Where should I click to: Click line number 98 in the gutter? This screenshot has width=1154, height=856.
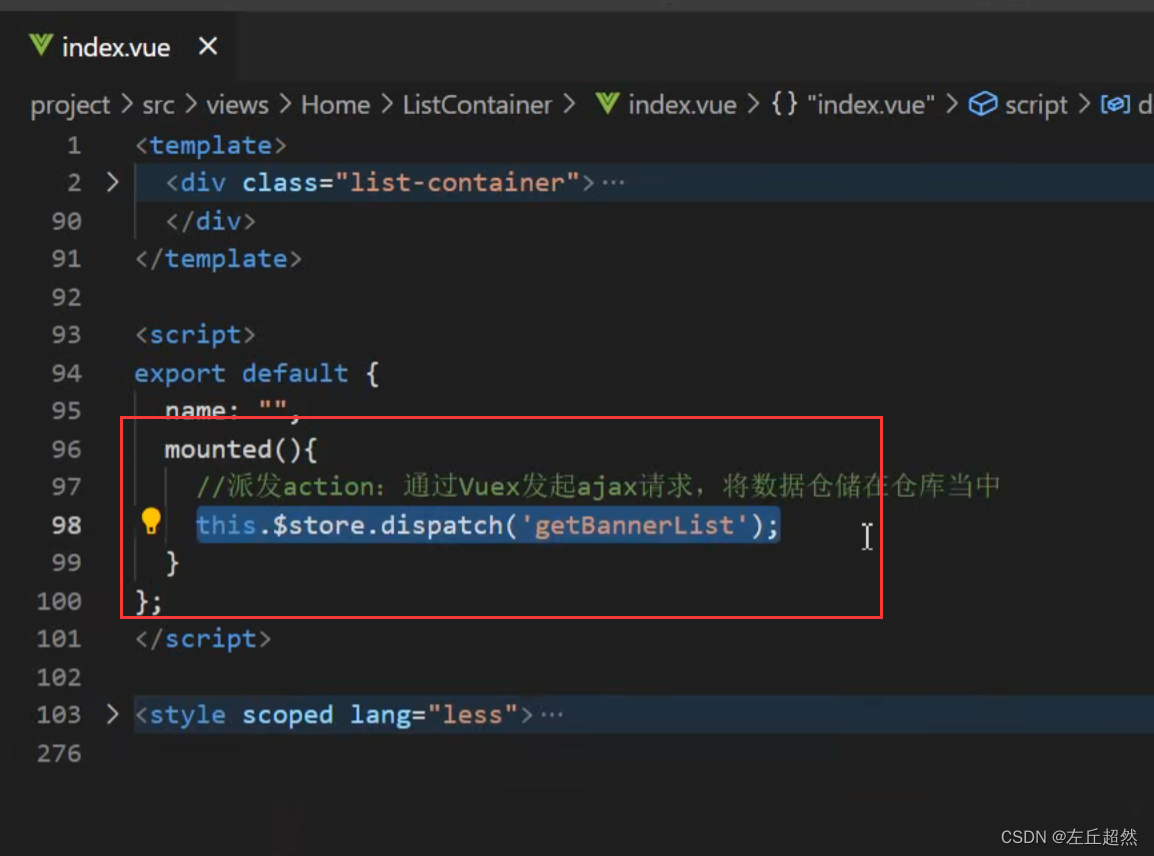coord(66,525)
